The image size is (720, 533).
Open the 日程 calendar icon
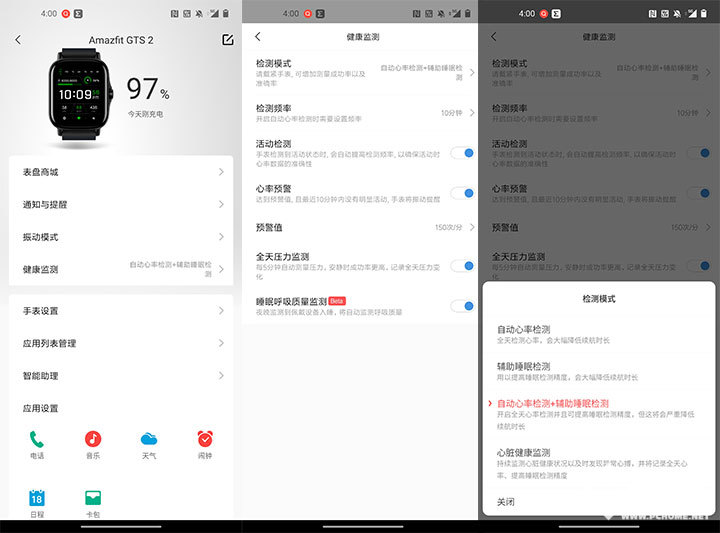click(37, 497)
